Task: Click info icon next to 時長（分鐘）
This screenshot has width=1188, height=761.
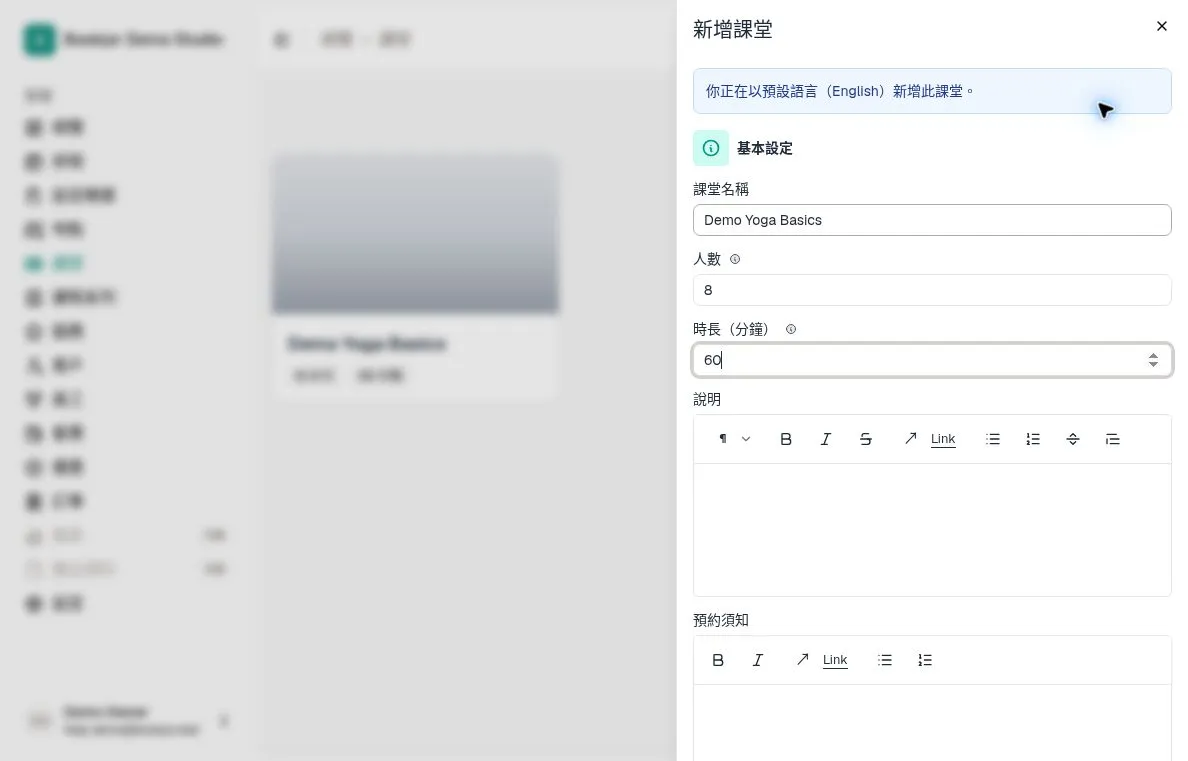Action: [x=791, y=329]
